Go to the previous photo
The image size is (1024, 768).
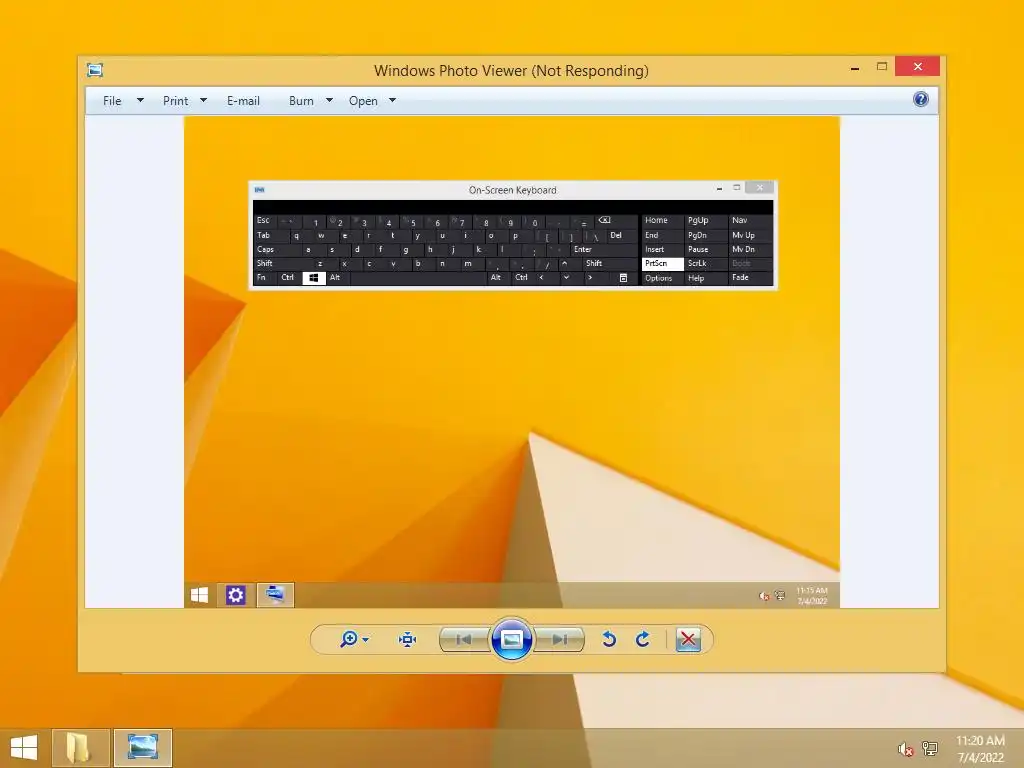(x=464, y=639)
